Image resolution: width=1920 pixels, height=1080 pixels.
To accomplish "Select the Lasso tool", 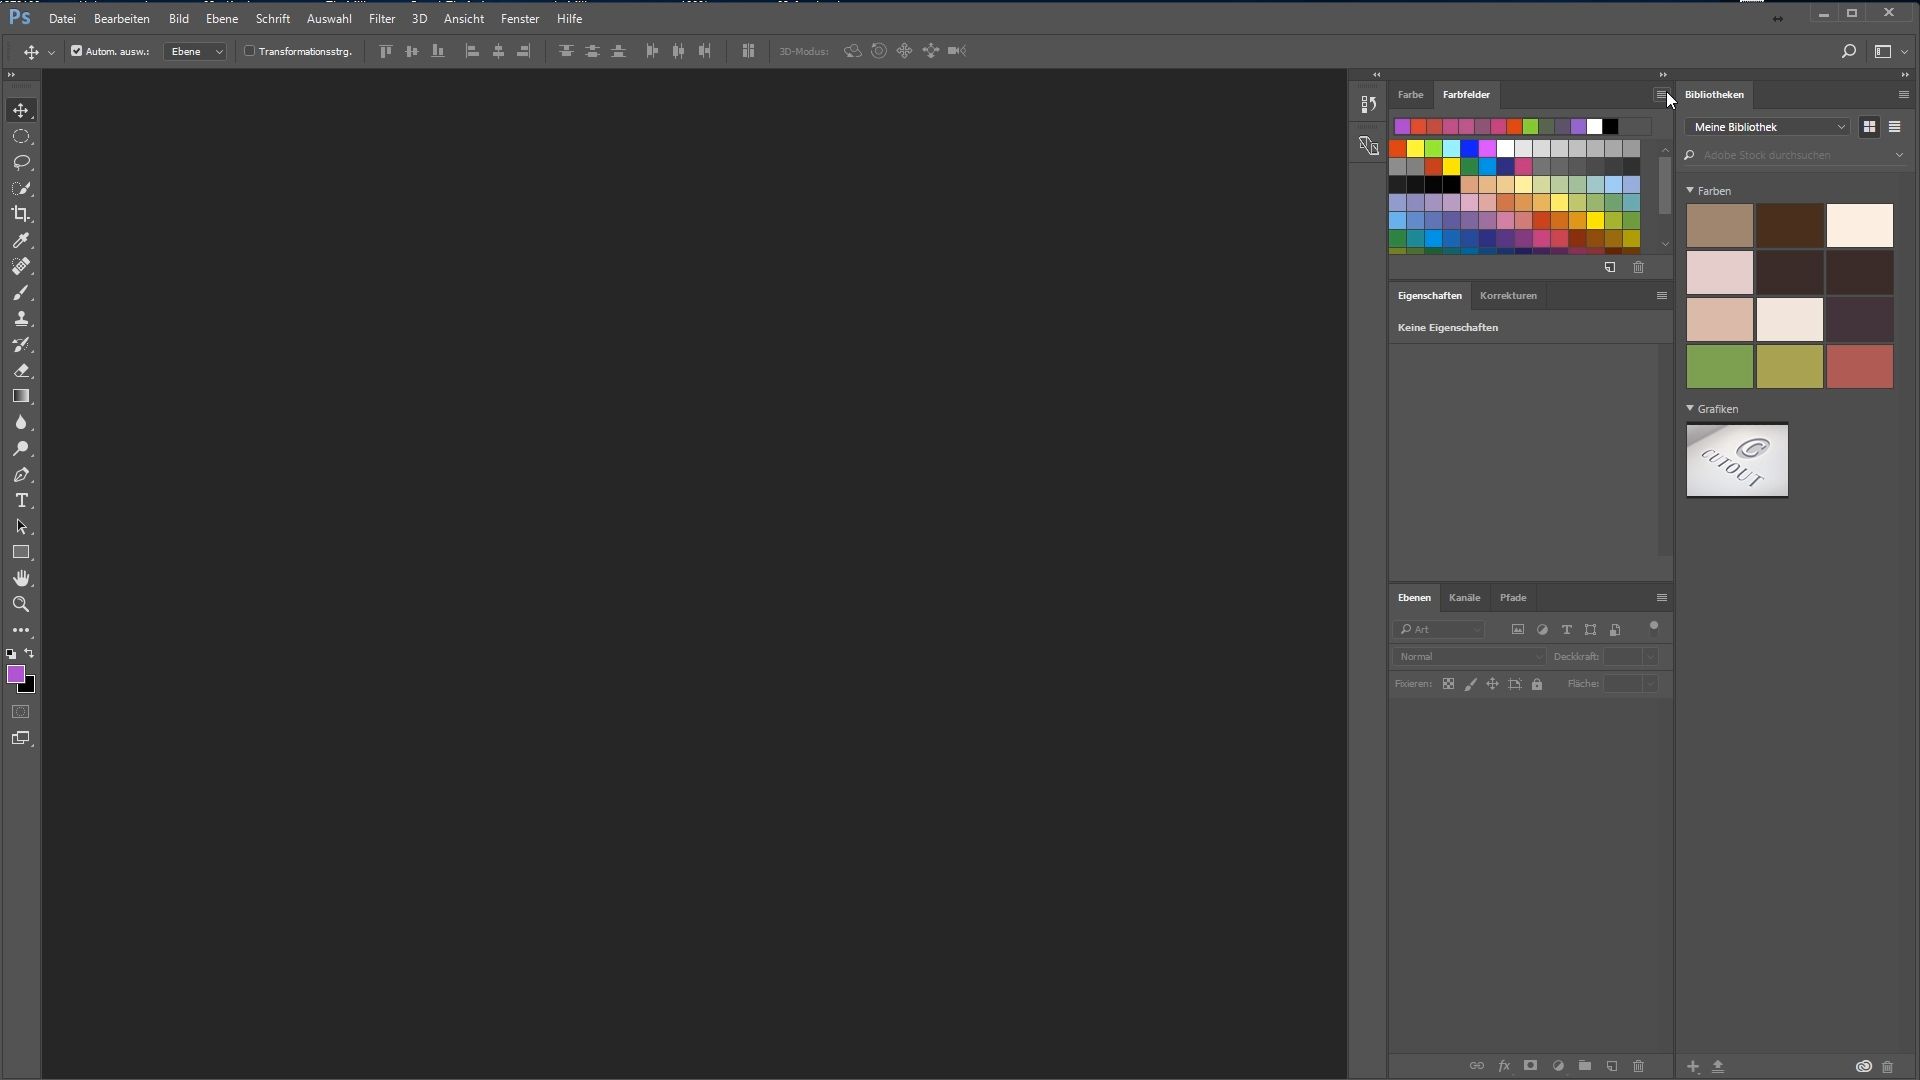I will [21, 163].
